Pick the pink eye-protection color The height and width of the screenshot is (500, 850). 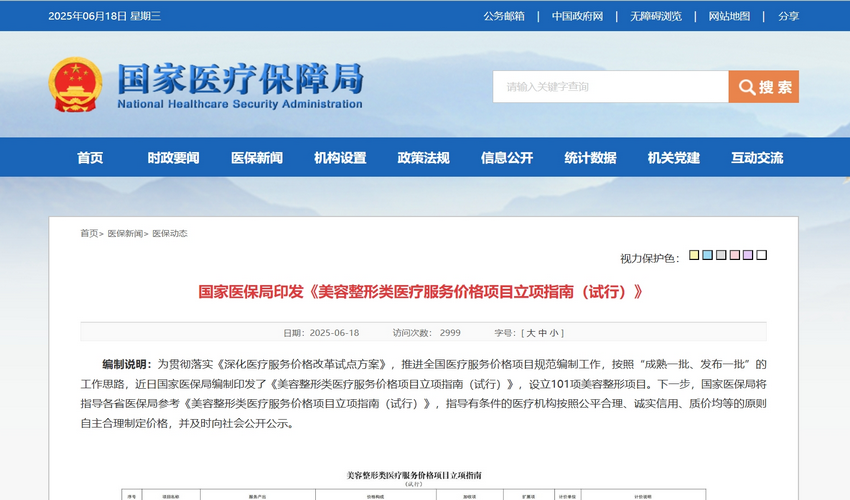click(735, 256)
